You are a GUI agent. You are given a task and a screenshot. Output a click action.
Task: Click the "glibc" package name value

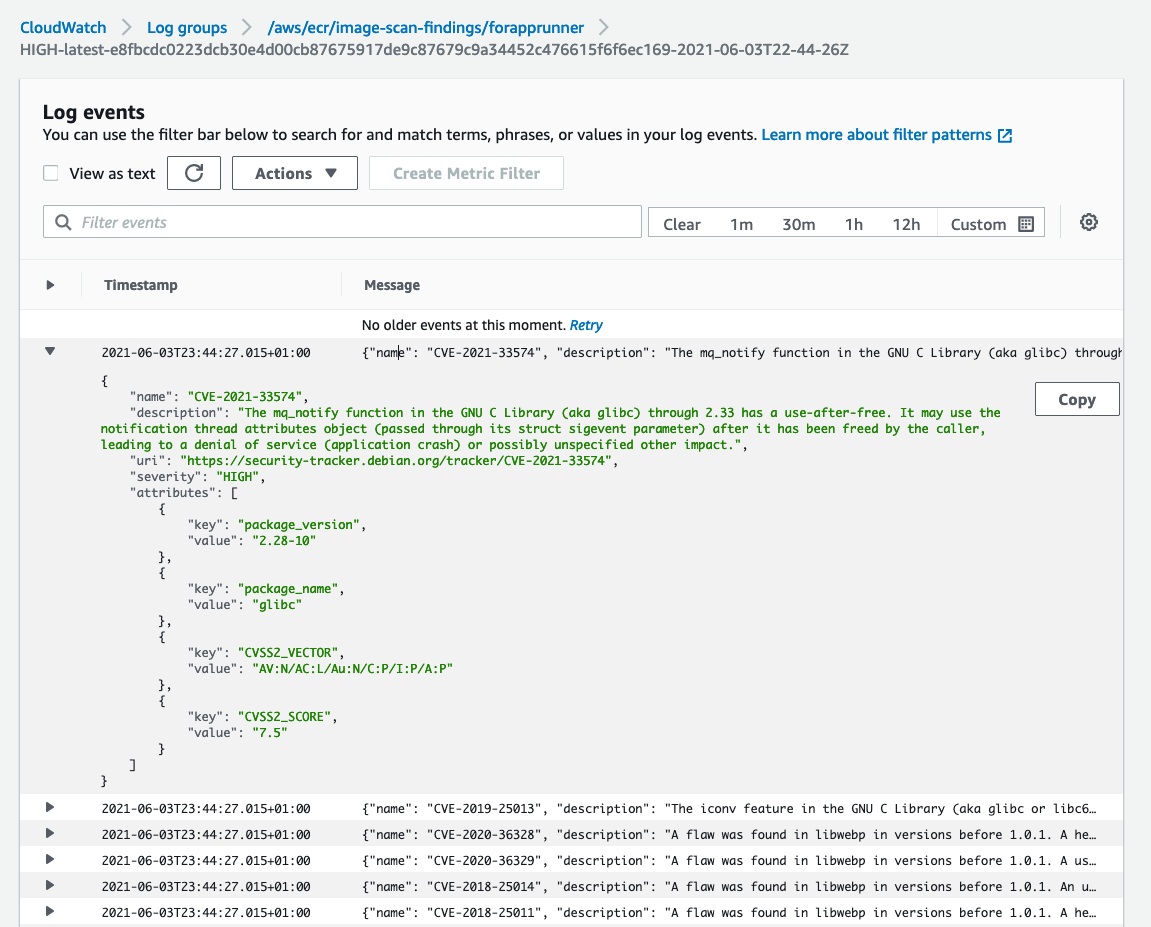[x=277, y=605]
